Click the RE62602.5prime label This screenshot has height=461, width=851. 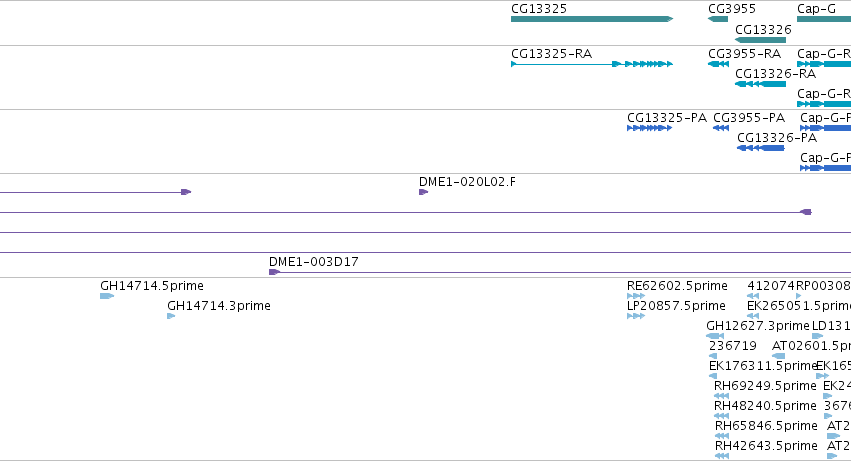677,286
